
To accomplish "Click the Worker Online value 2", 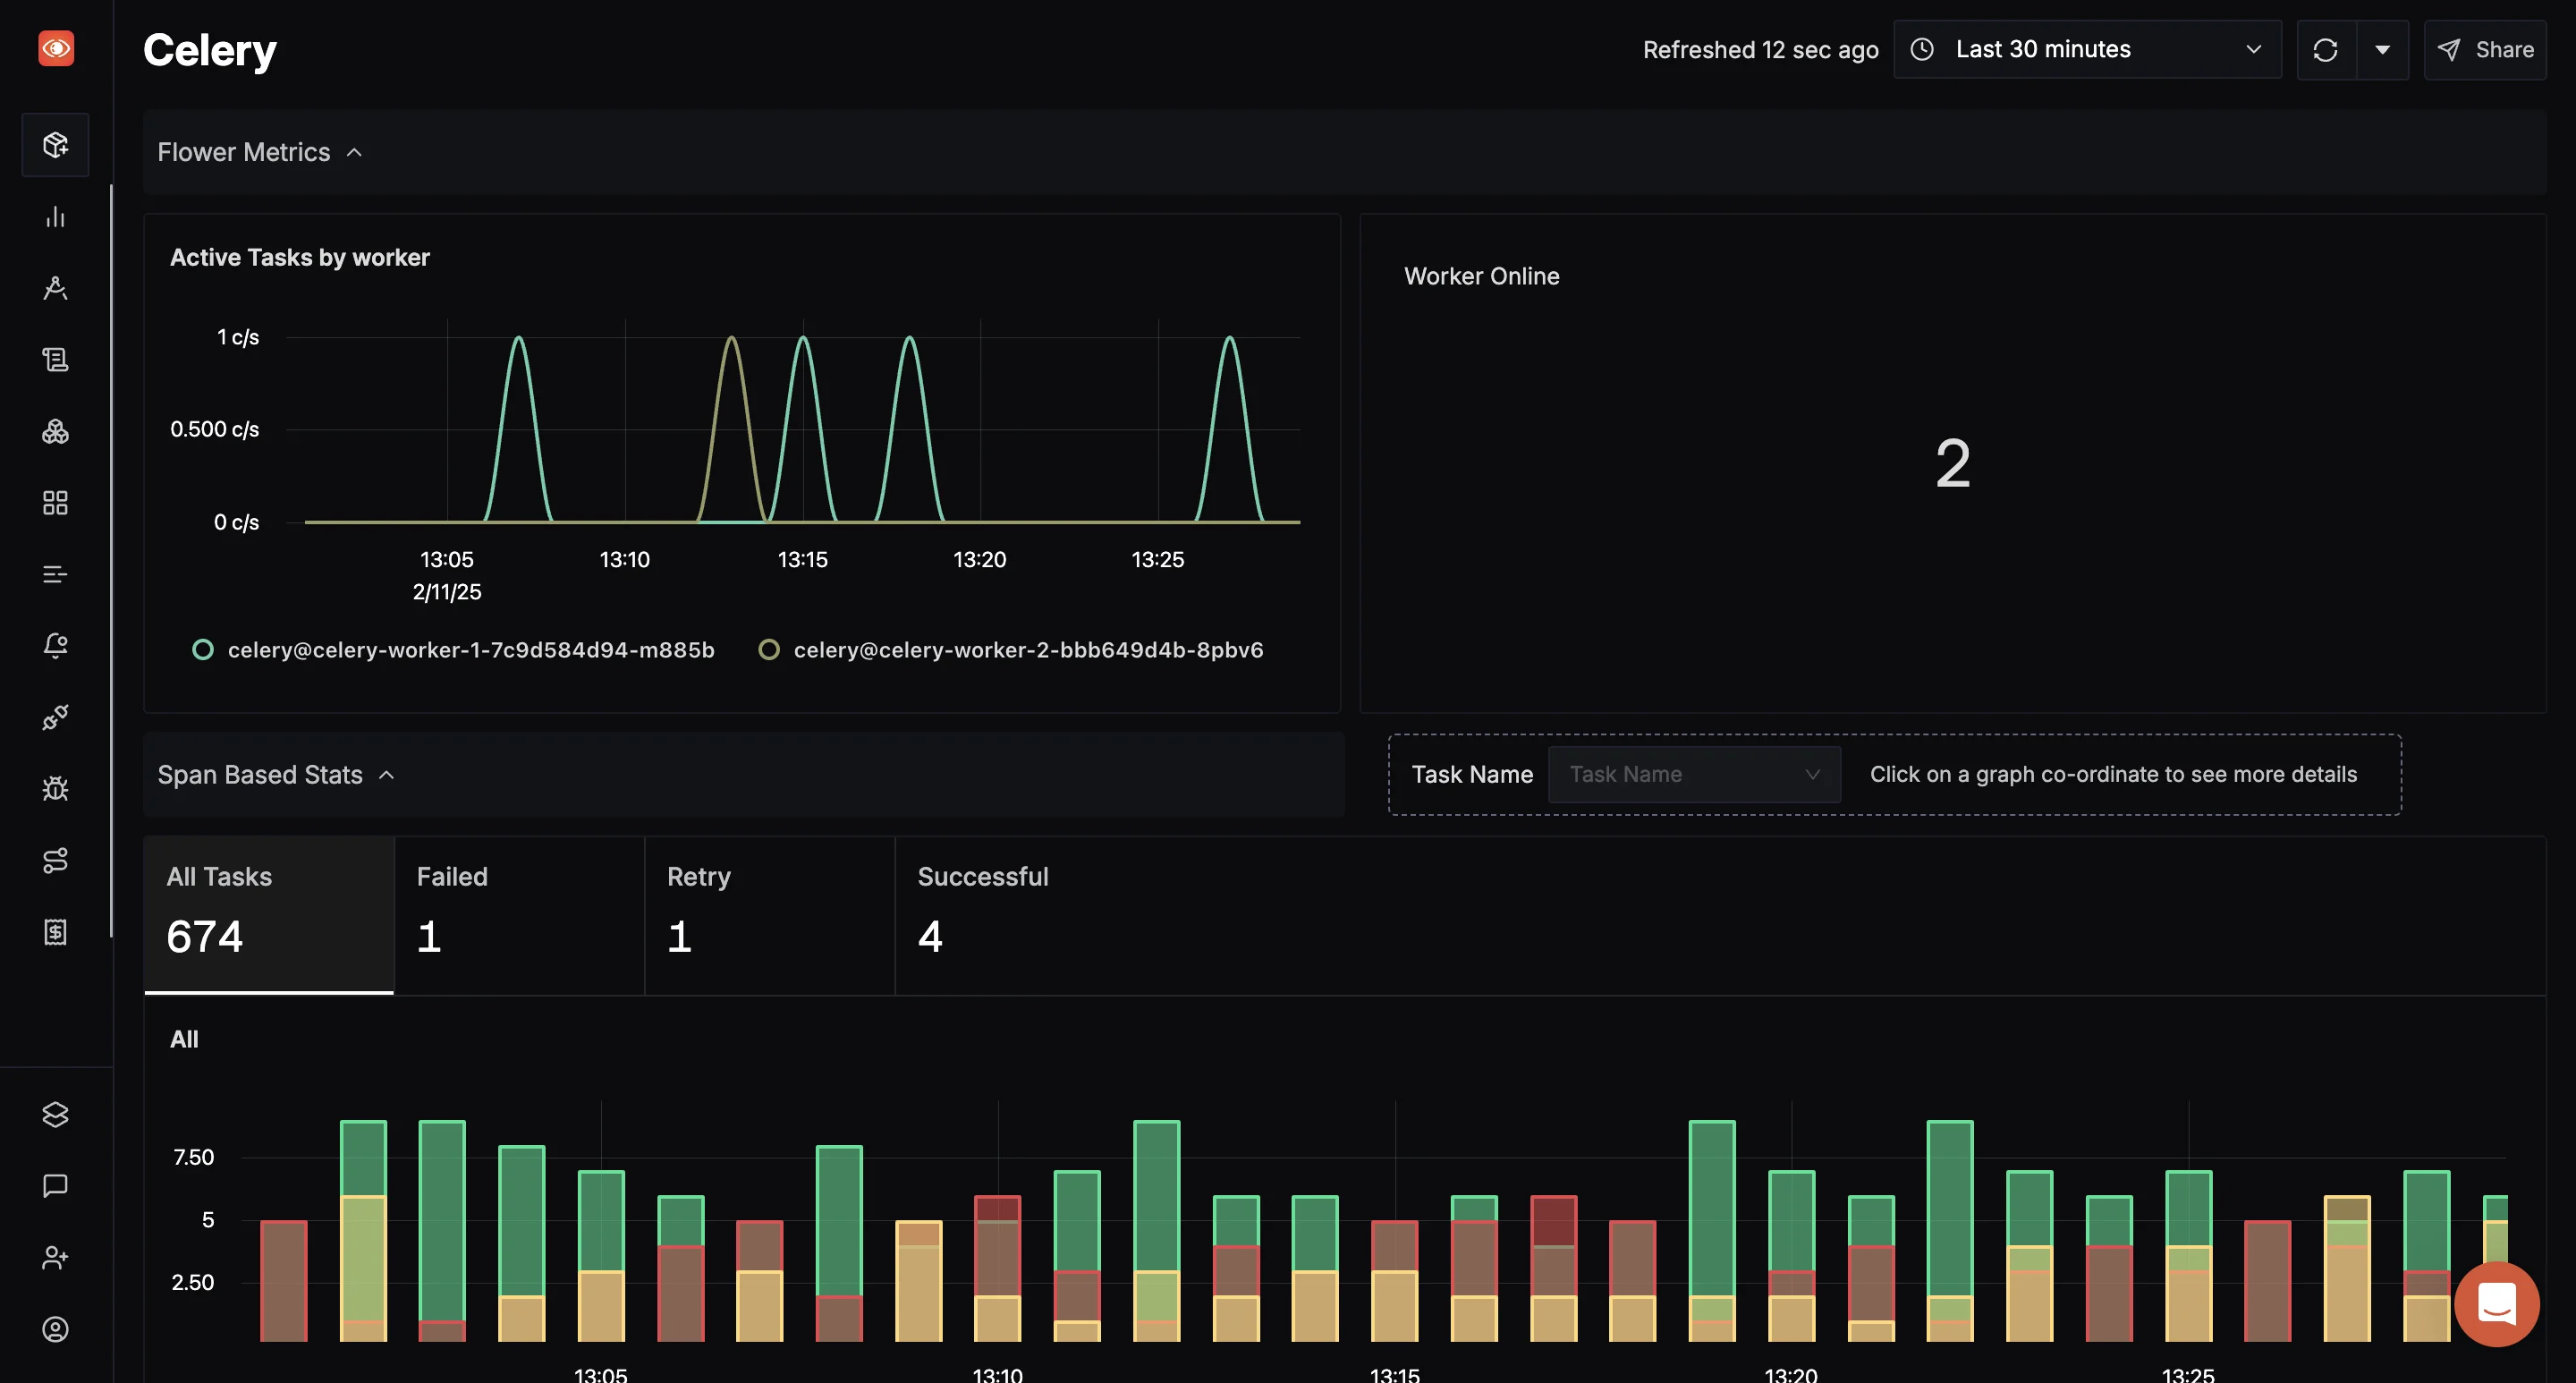I will tap(1953, 463).
